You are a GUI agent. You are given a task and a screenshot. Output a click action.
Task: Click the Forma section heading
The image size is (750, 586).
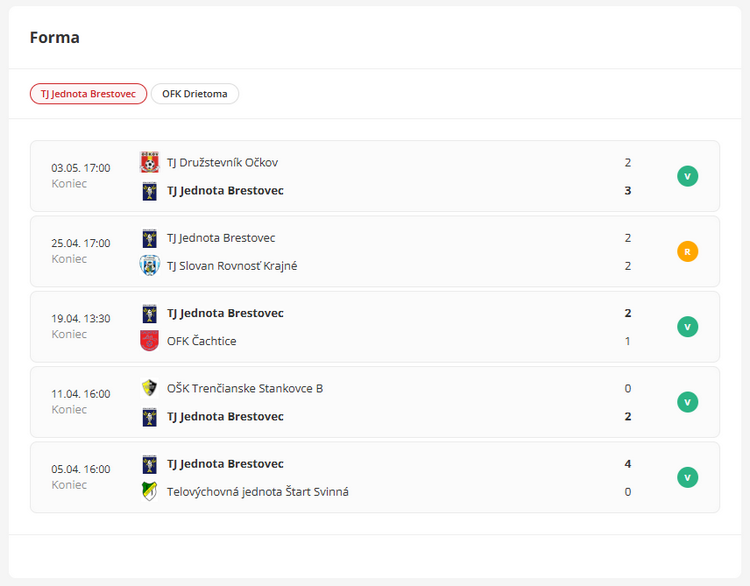55,37
